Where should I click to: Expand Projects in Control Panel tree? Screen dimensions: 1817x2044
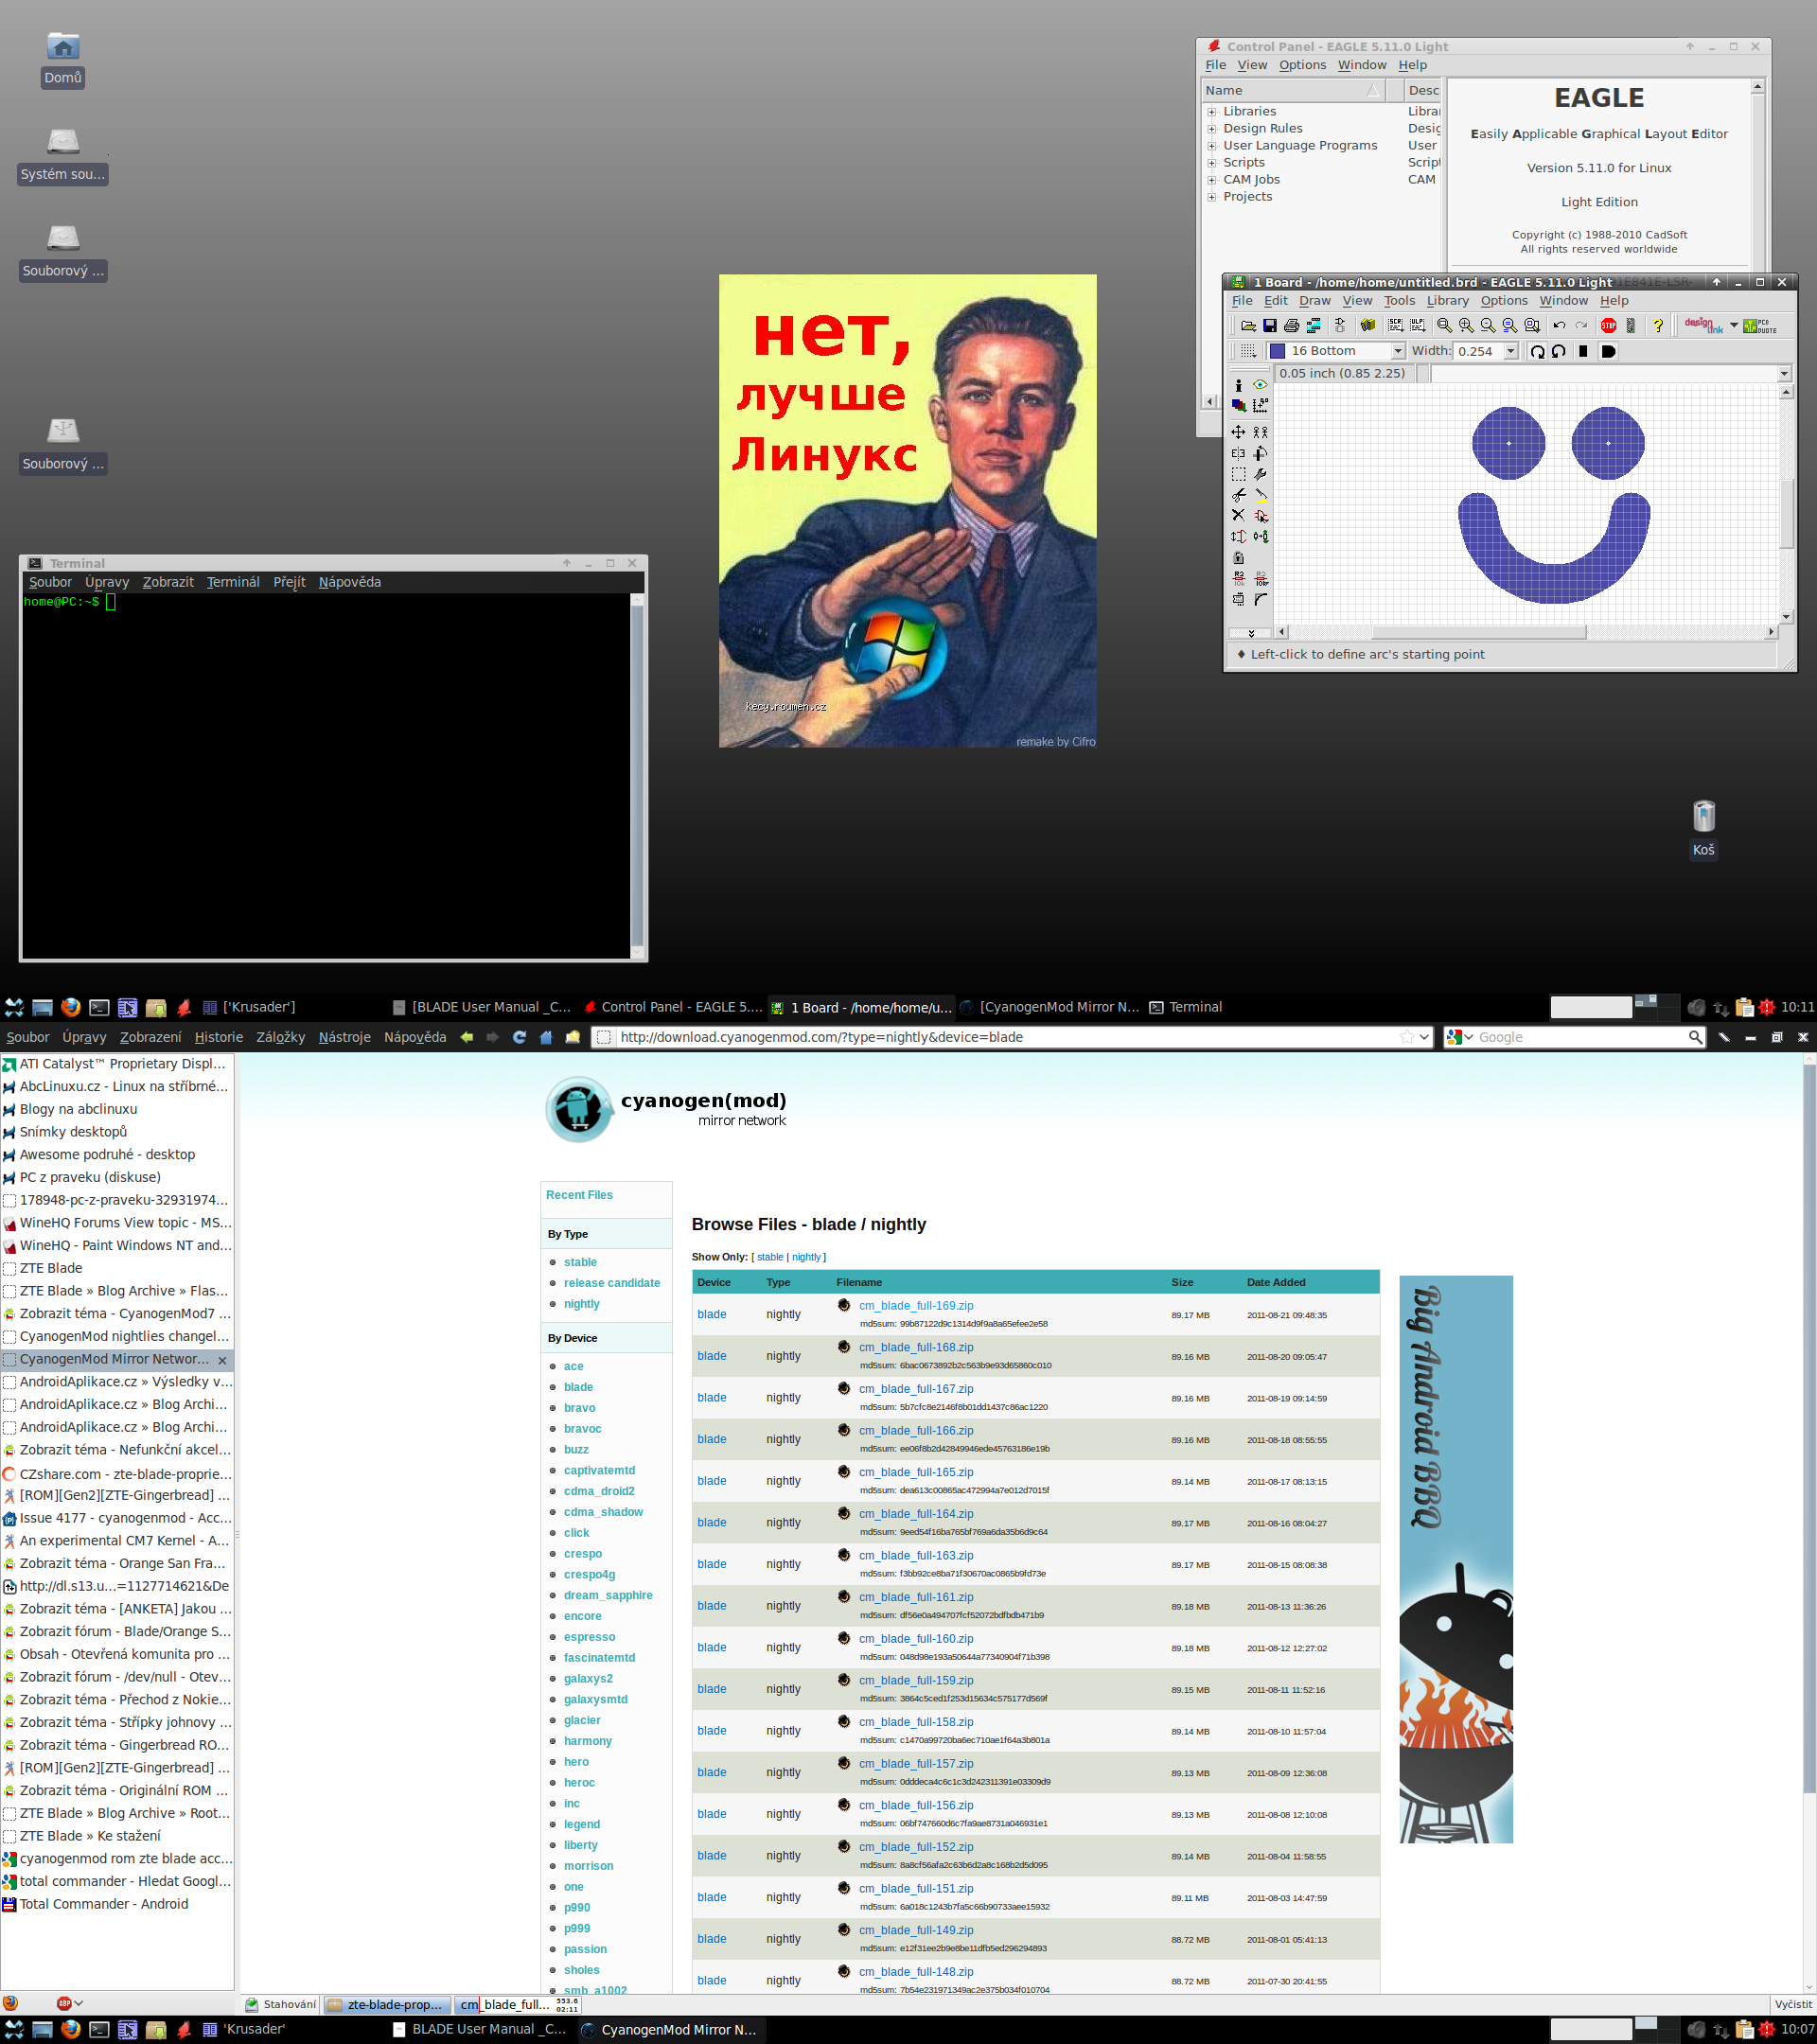click(1212, 197)
